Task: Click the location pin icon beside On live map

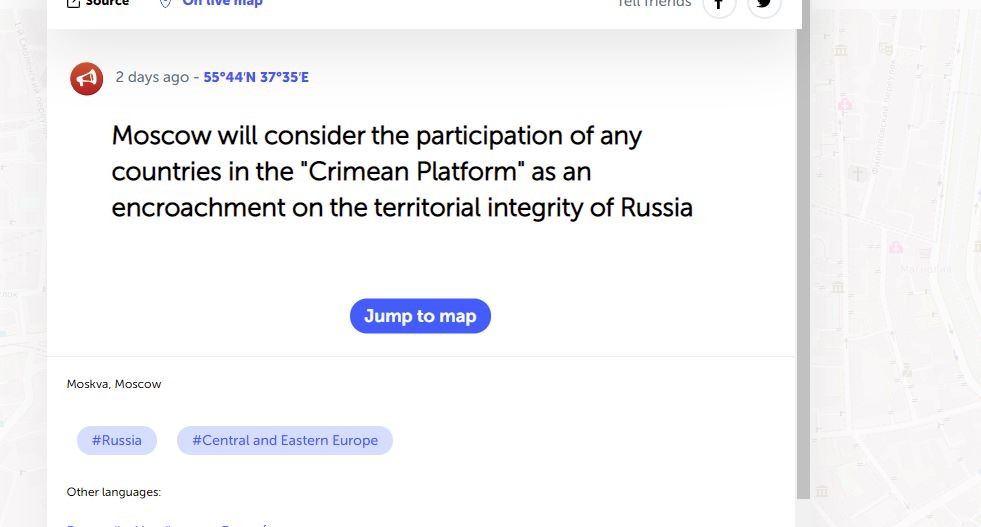Action: [166, 3]
